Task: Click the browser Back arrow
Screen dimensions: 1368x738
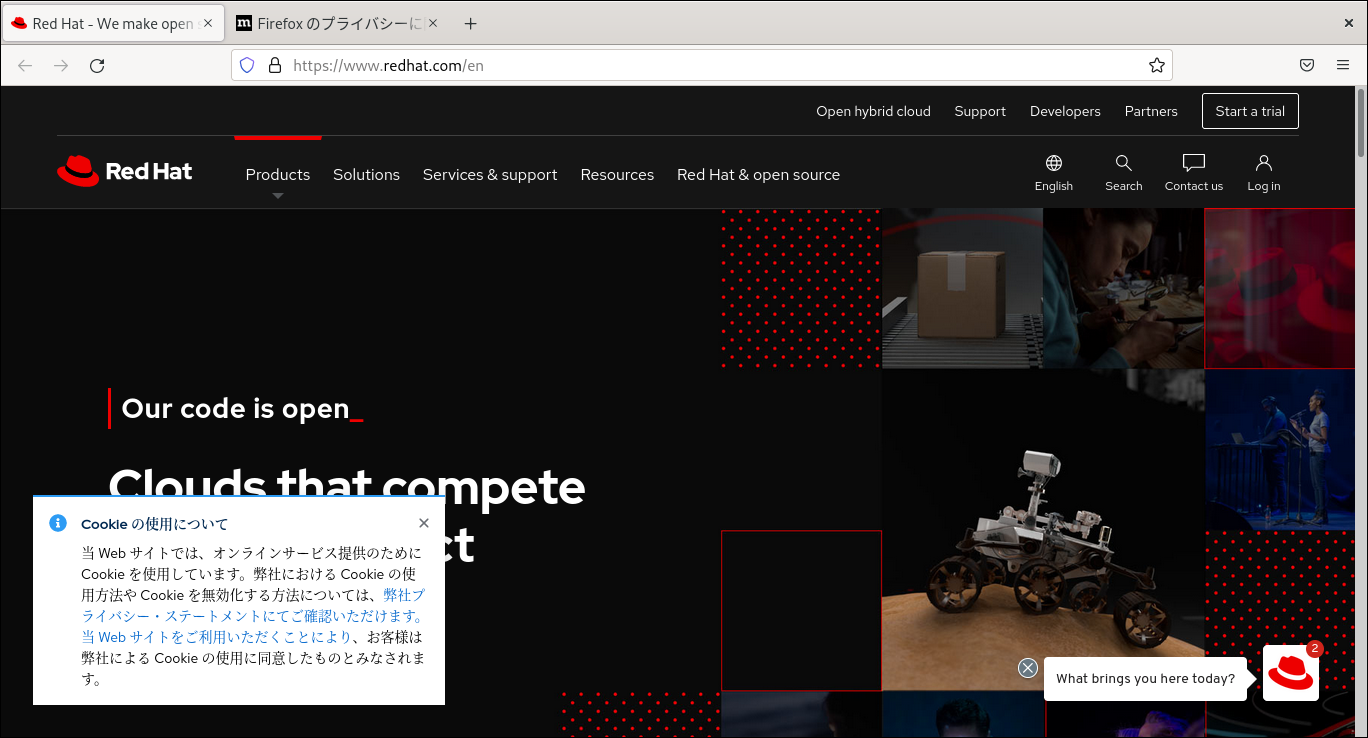Action: click(25, 65)
